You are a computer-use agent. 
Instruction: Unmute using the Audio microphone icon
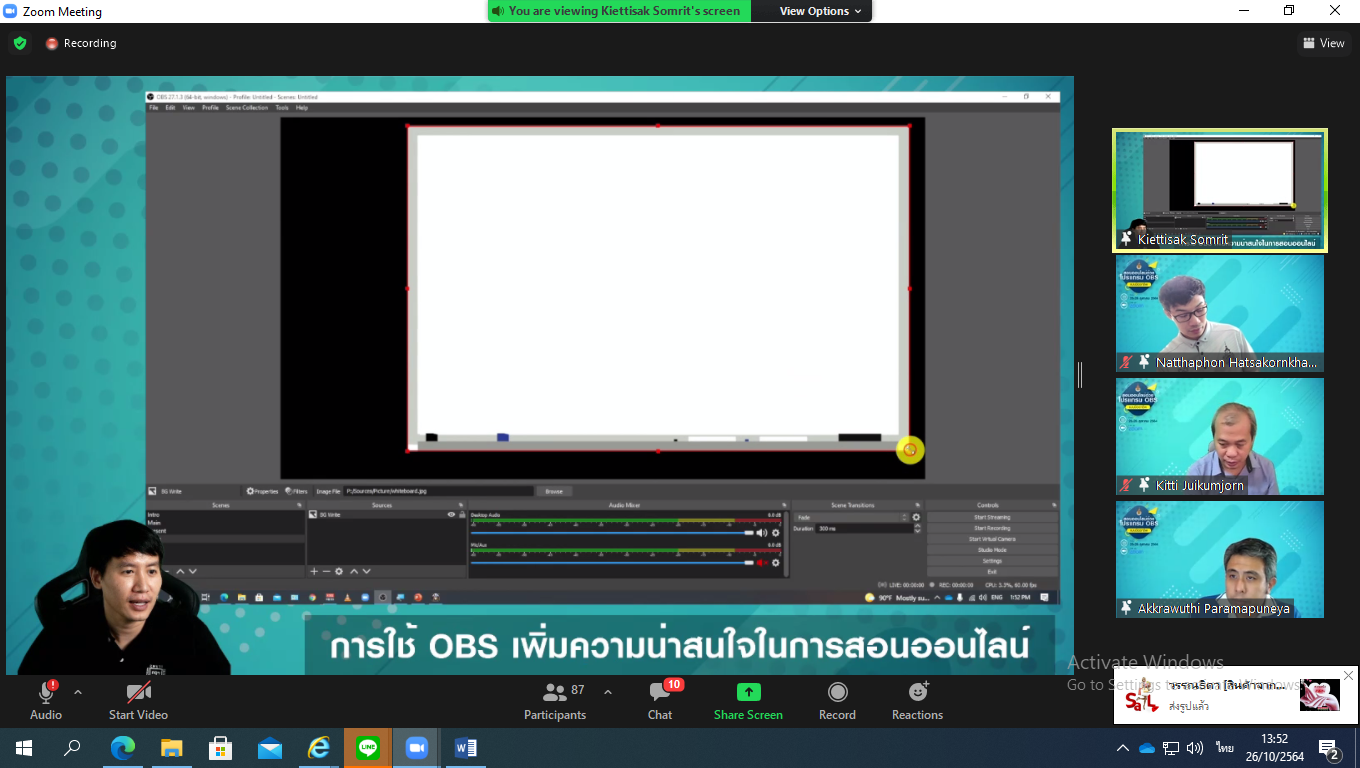[x=46, y=692]
